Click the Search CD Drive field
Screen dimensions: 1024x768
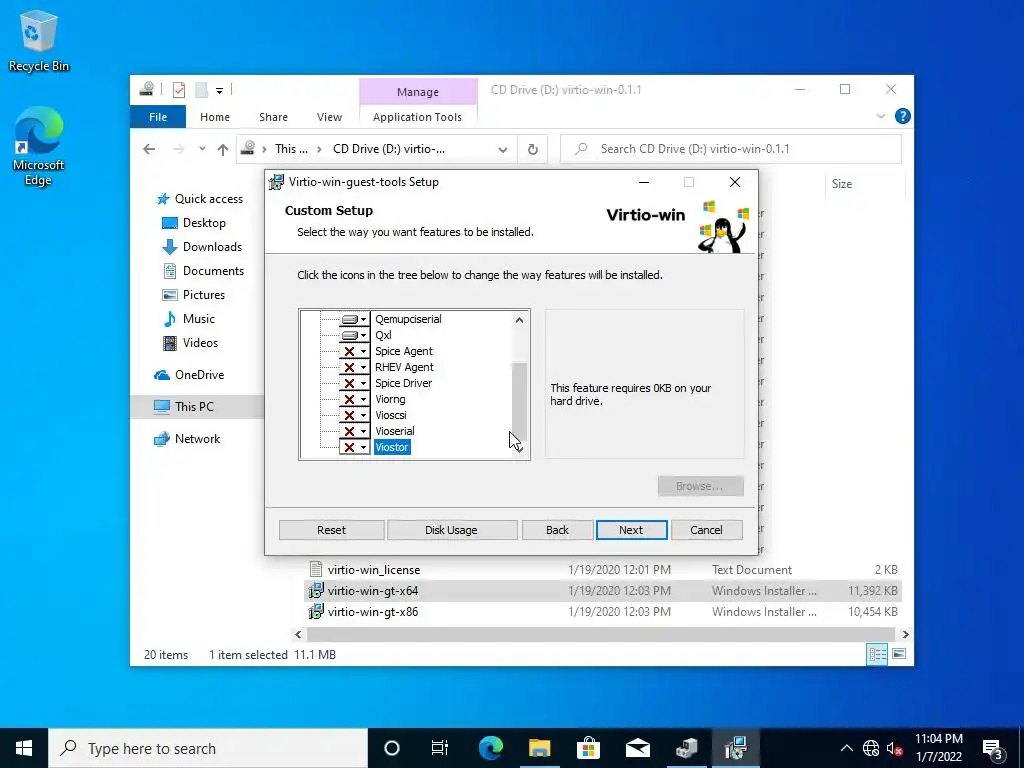coord(731,149)
